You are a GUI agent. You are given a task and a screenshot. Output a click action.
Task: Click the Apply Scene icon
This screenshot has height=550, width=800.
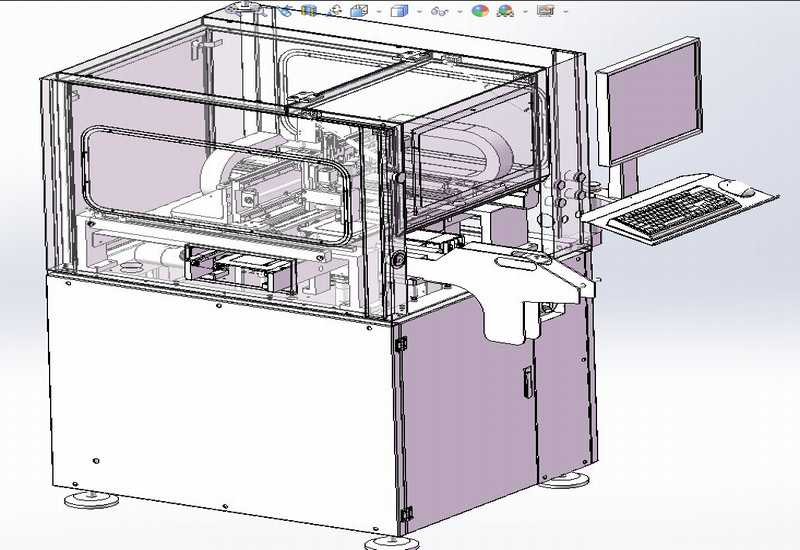click(x=505, y=10)
